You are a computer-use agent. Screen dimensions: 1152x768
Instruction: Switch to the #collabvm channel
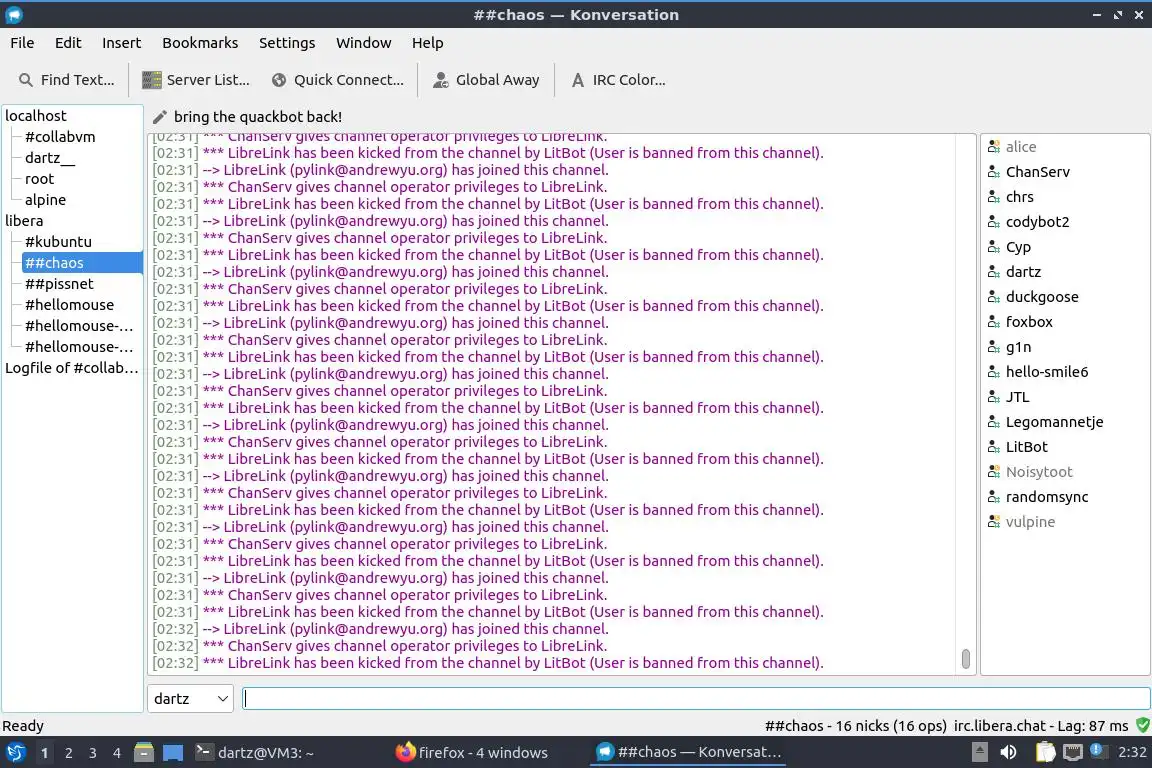(x=60, y=137)
